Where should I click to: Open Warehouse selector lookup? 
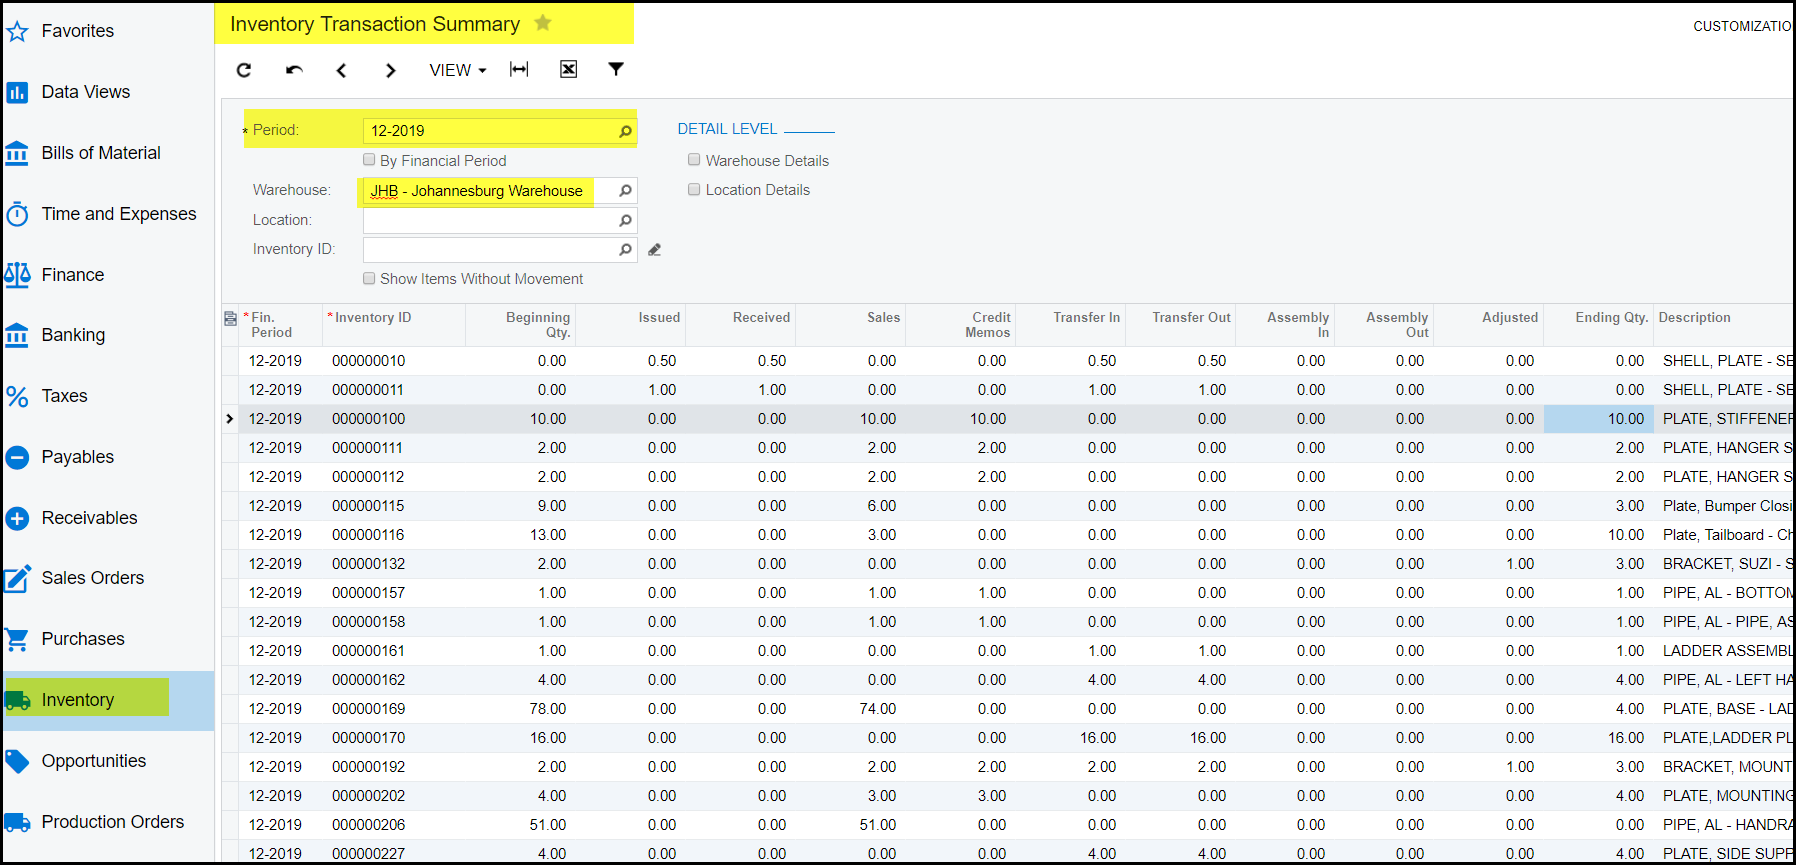coord(625,191)
